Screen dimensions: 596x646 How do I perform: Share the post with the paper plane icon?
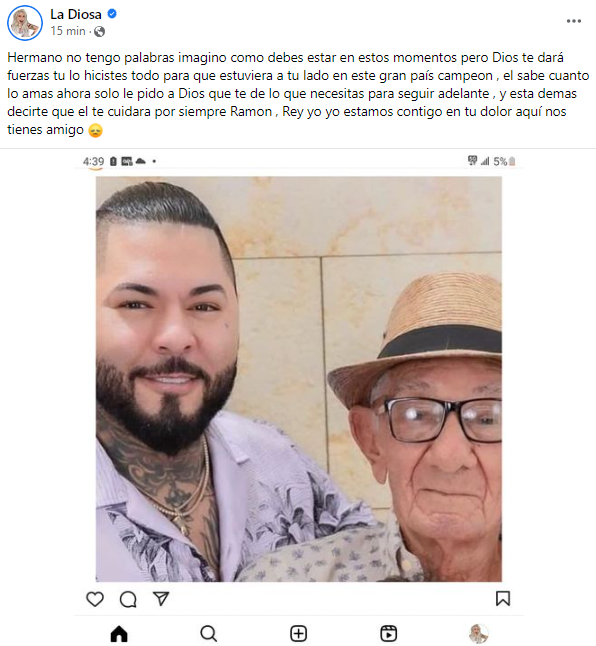pos(161,599)
